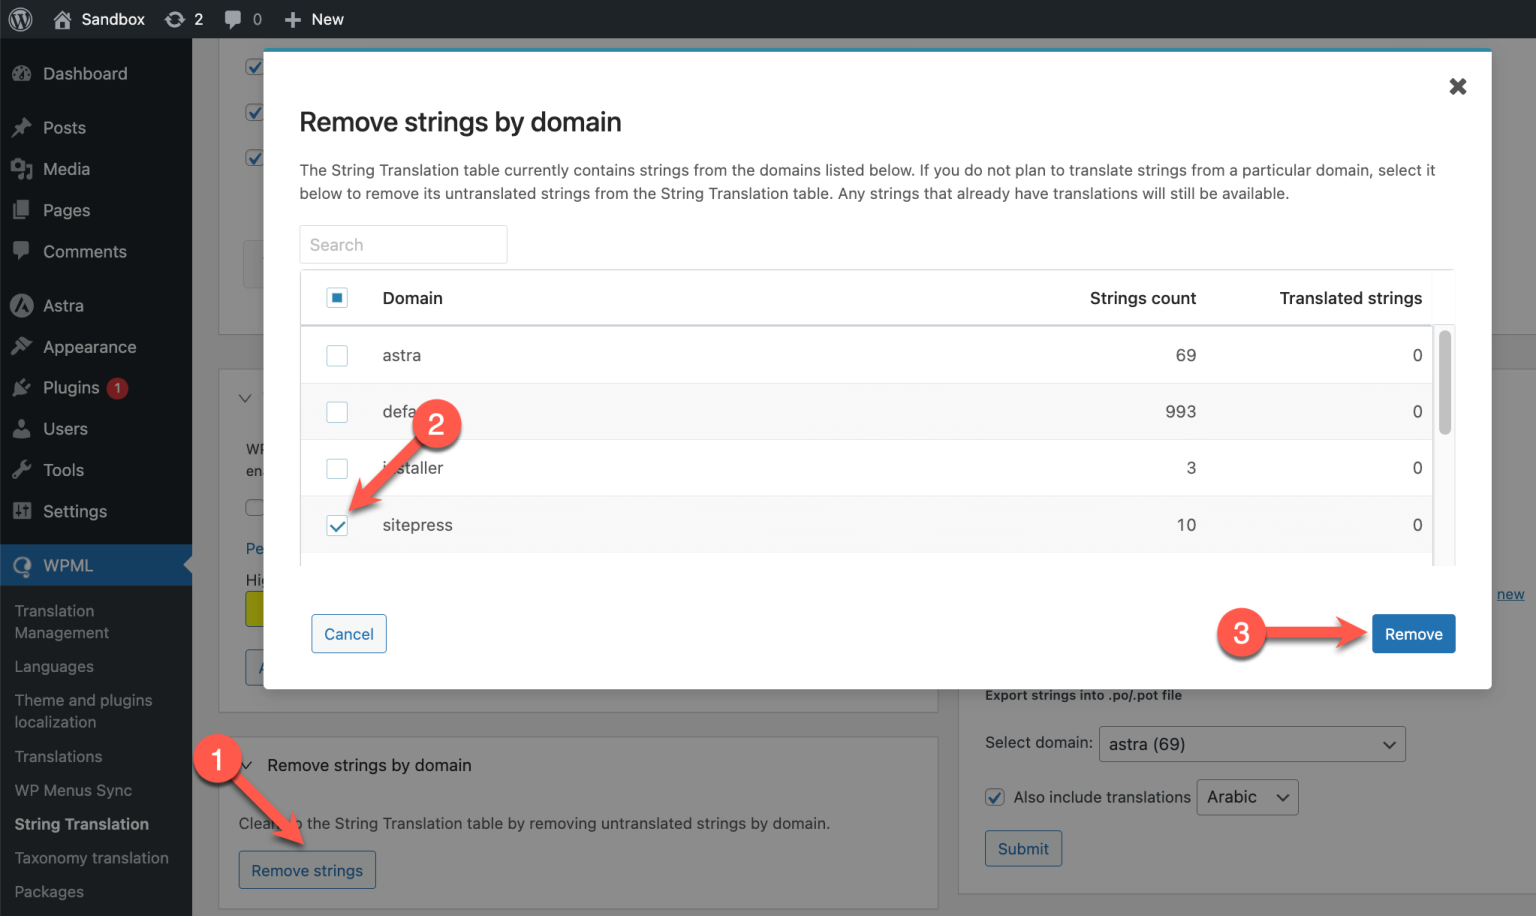Open updates via the refresh icon showing 2
This screenshot has width=1536, height=916.
click(176, 18)
